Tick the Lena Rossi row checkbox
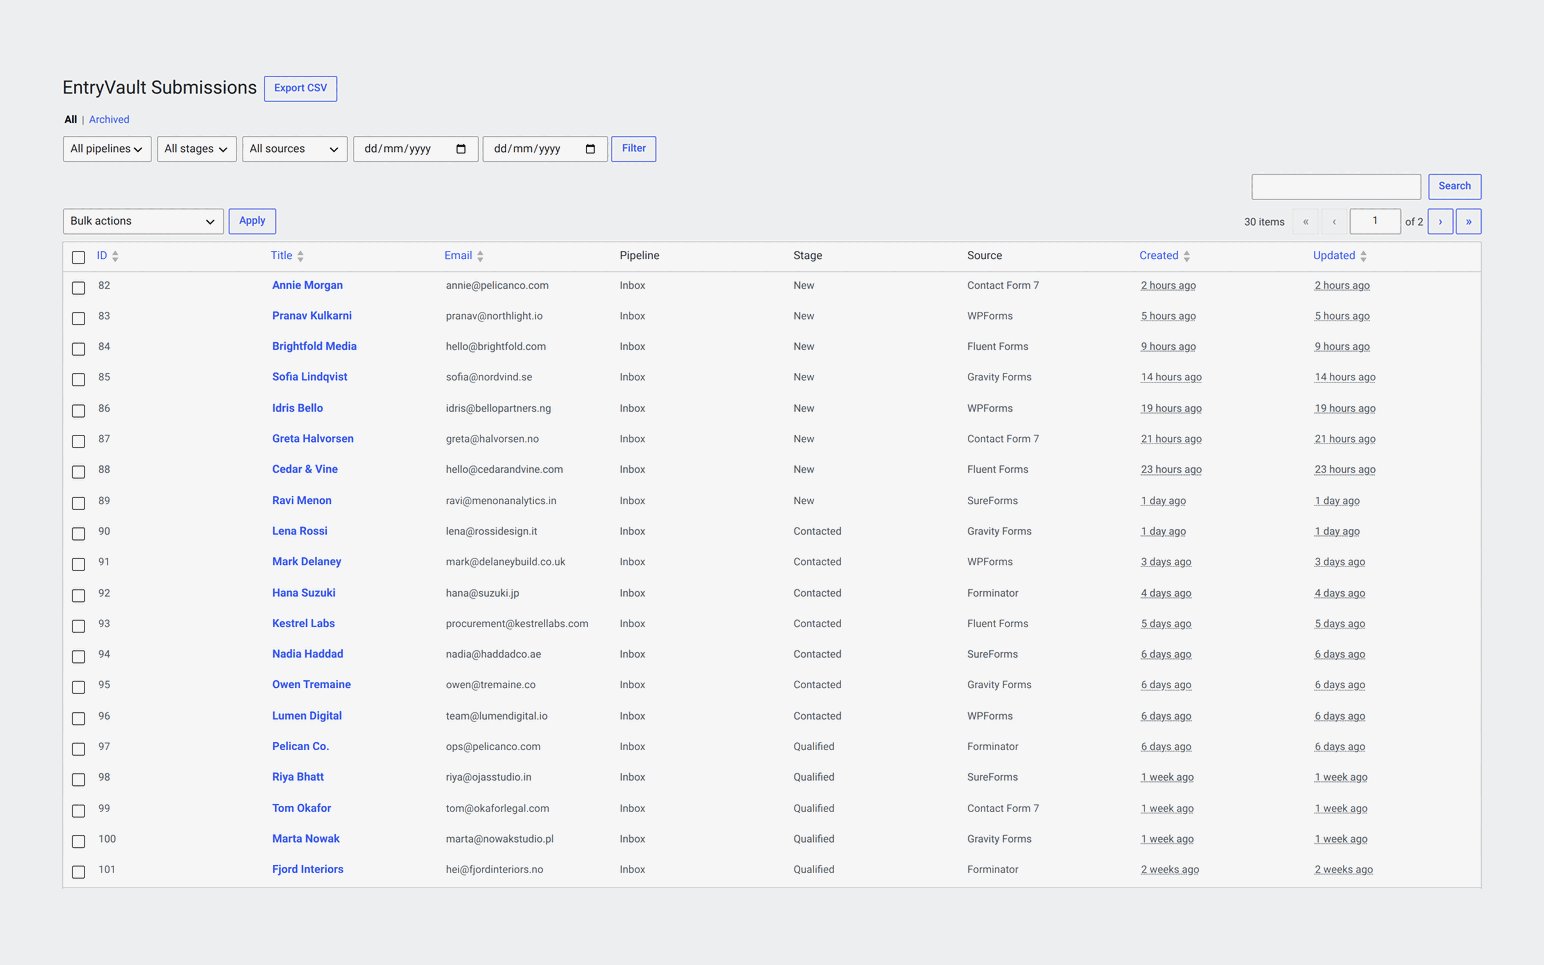 (78, 533)
